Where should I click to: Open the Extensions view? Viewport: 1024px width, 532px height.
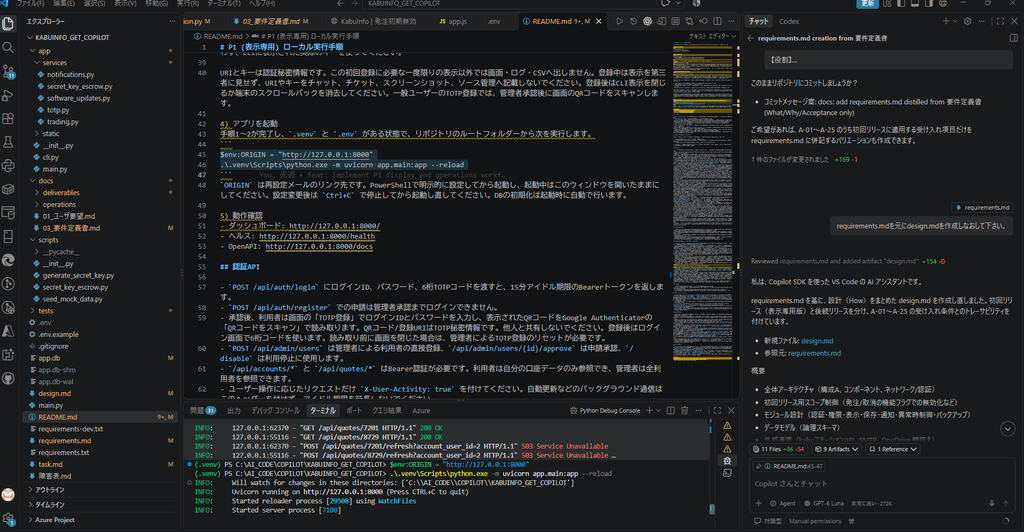8,119
